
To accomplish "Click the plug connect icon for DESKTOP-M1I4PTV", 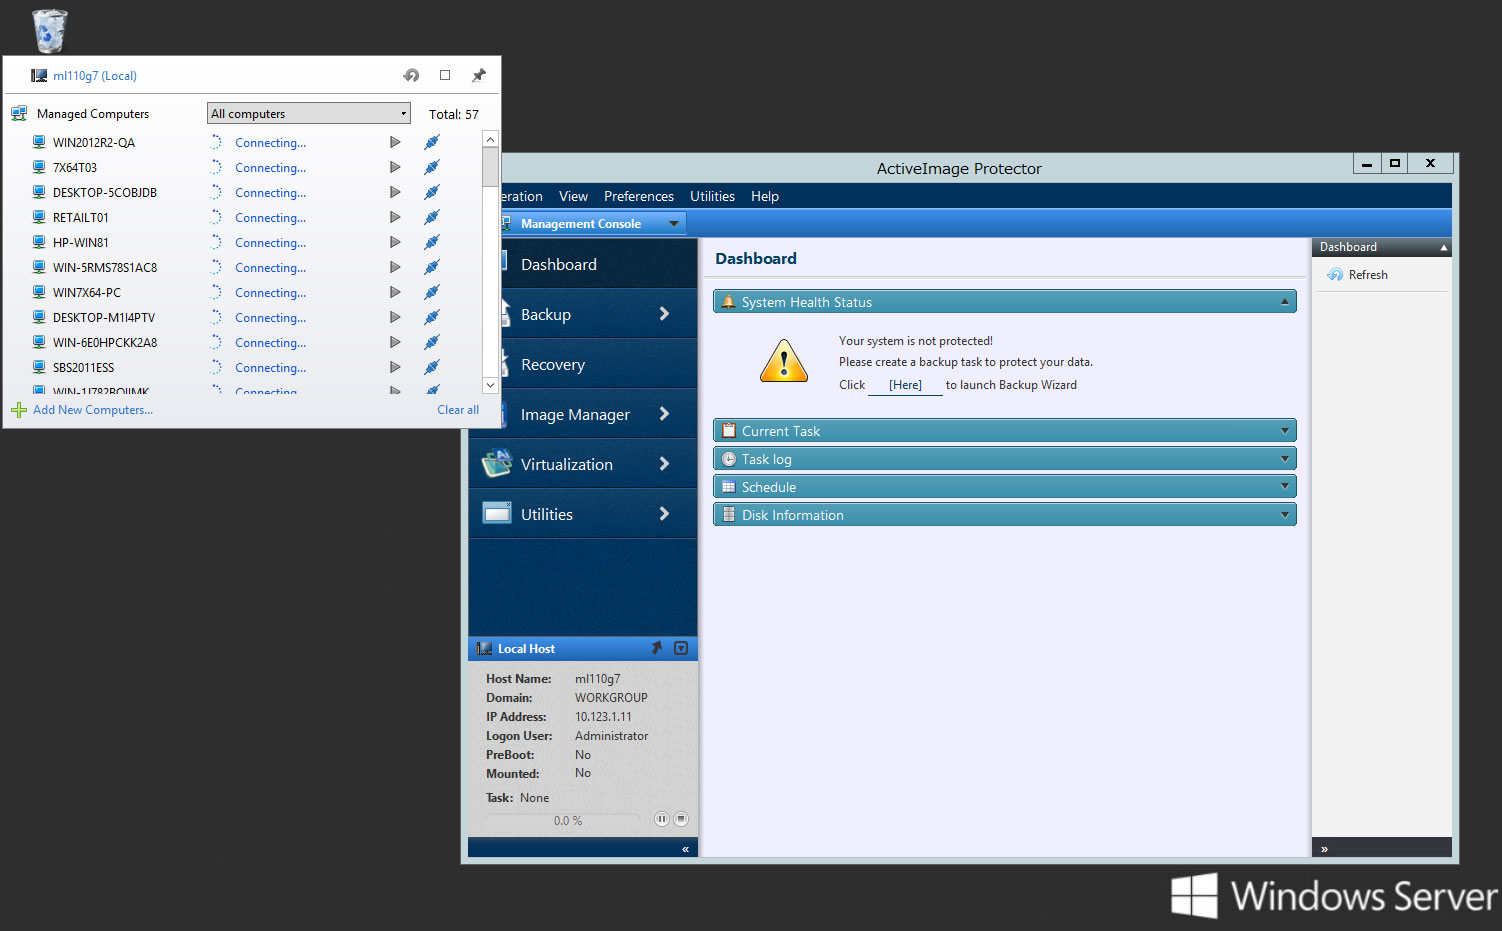I will 432,317.
